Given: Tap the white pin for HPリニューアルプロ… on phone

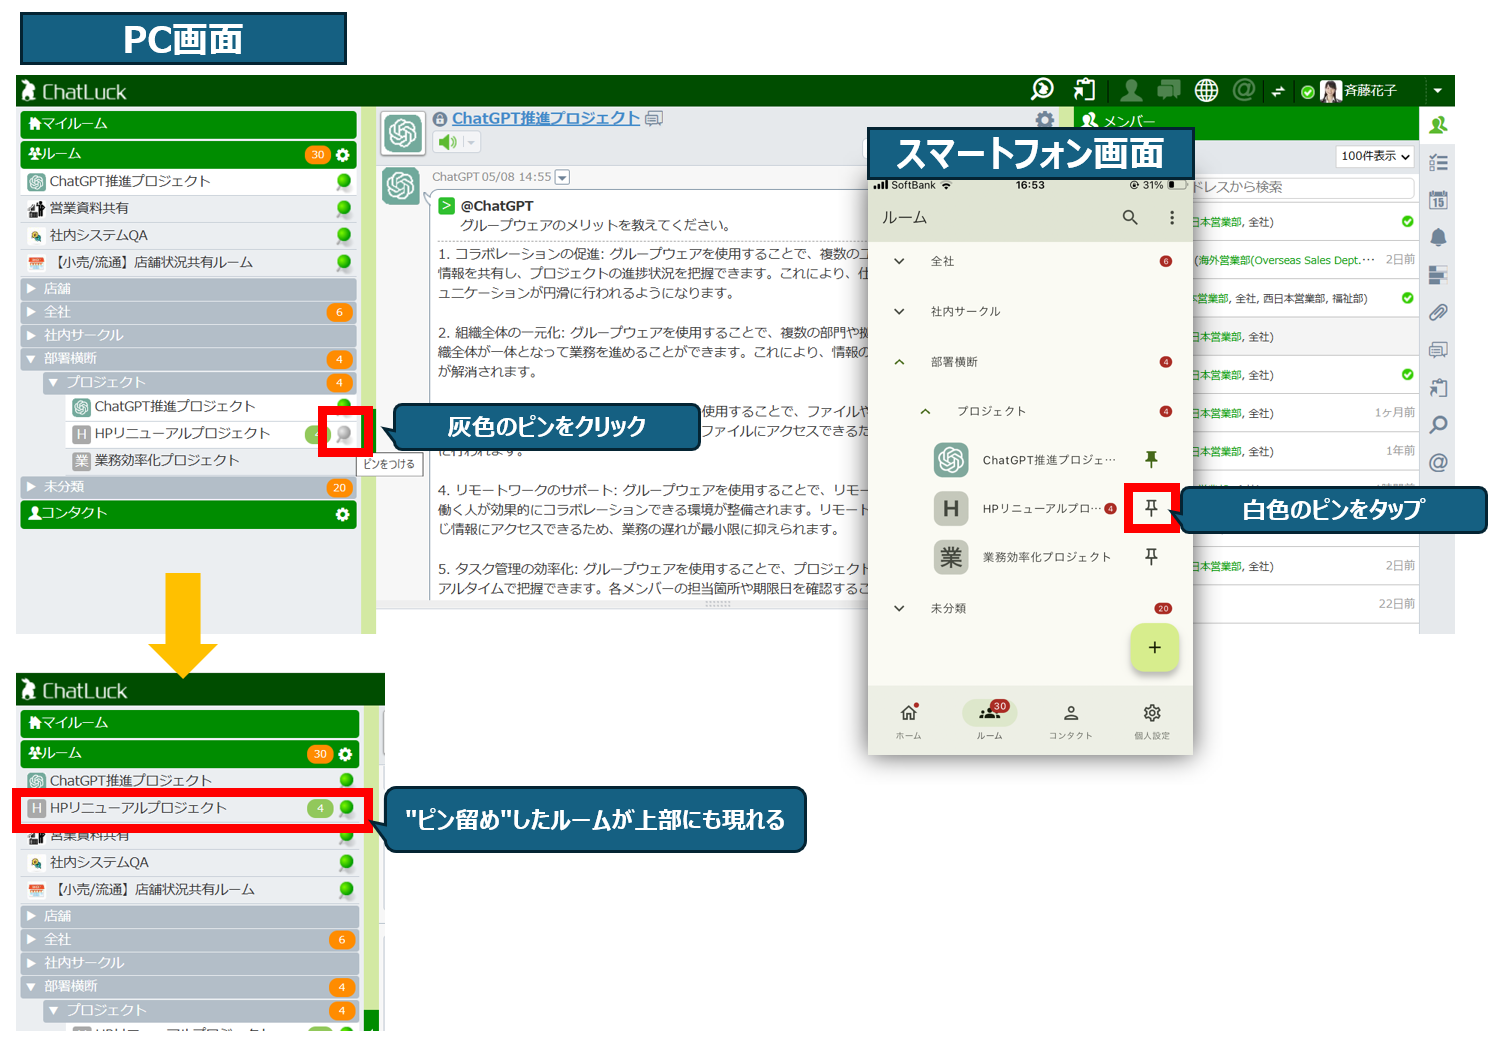Looking at the screenshot, I should point(1151,508).
